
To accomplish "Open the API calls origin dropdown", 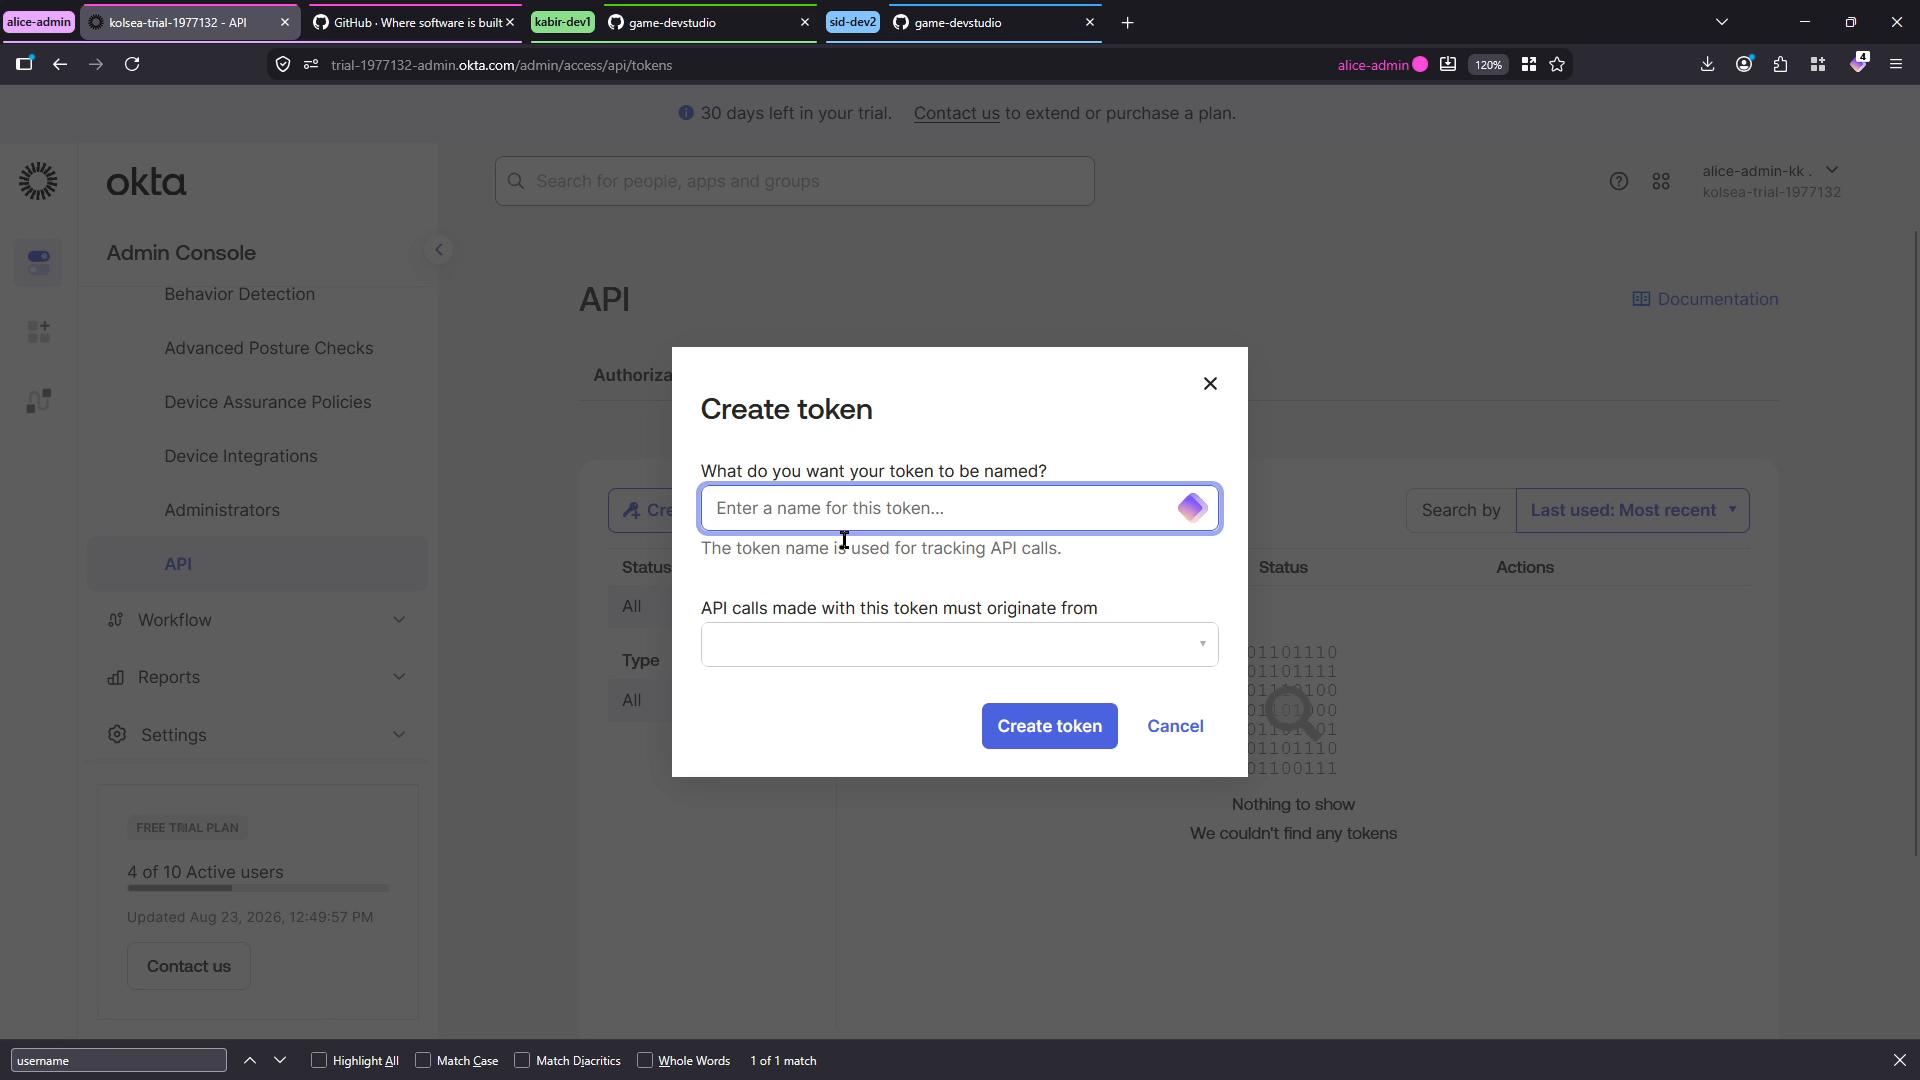I will click(x=960, y=645).
